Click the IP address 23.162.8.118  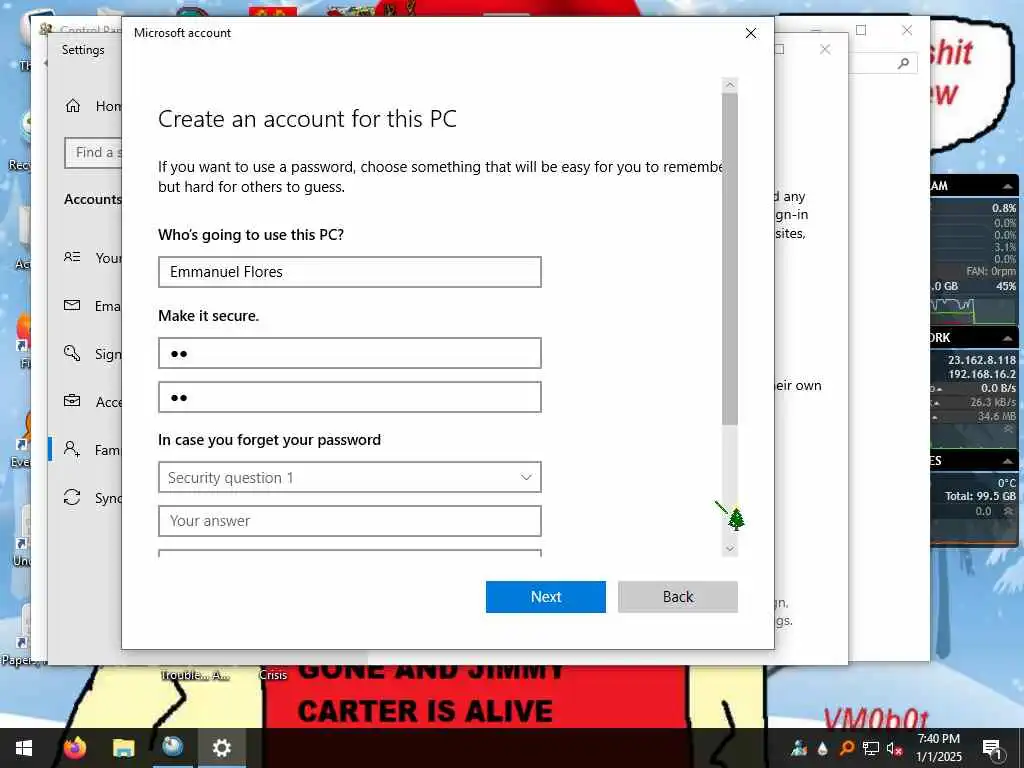pyautogui.click(x=982, y=360)
